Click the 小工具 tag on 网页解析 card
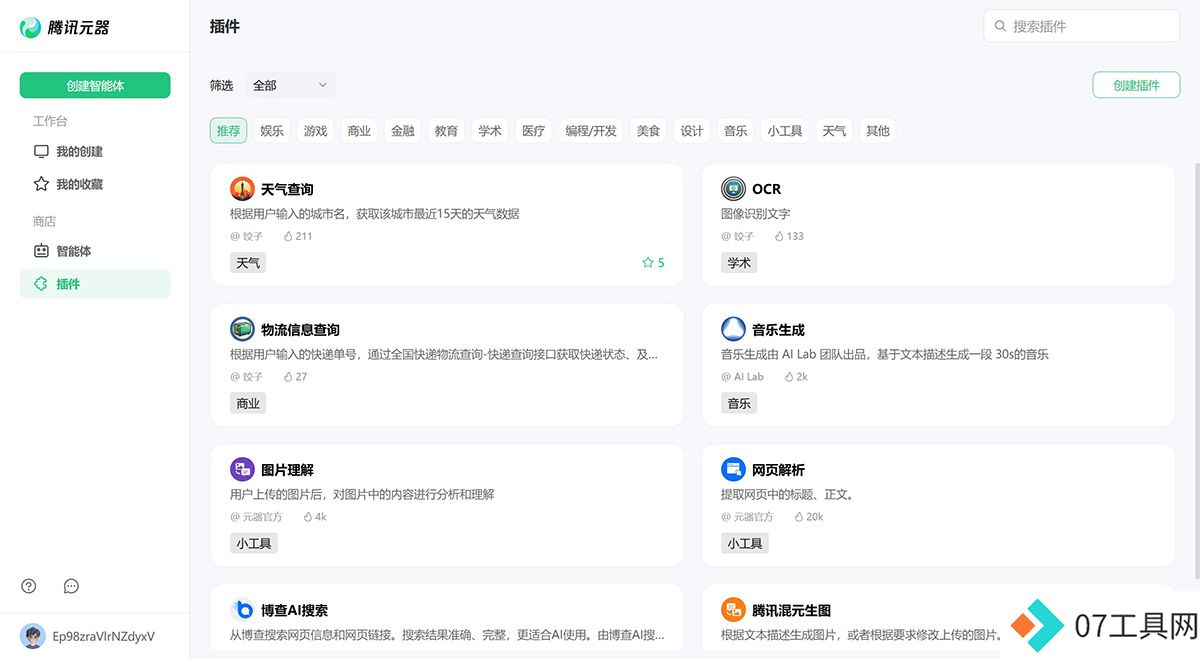This screenshot has height=659, width=1200. point(745,544)
